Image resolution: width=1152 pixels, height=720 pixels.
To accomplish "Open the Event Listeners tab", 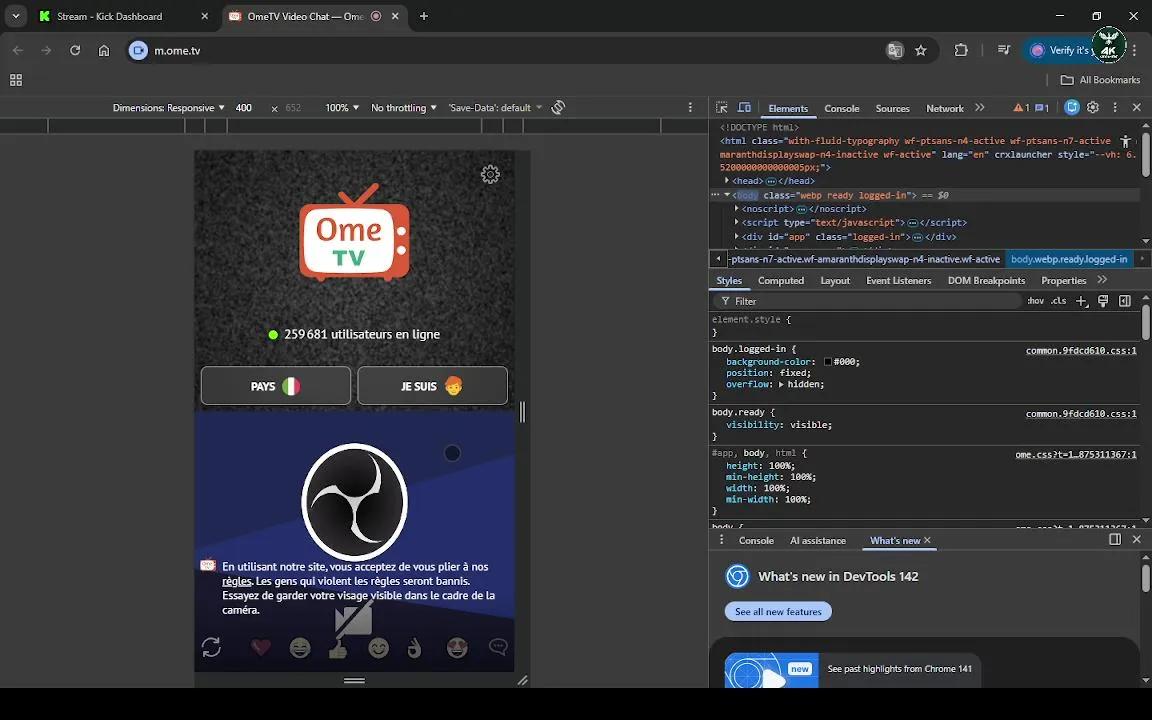I will [899, 281].
